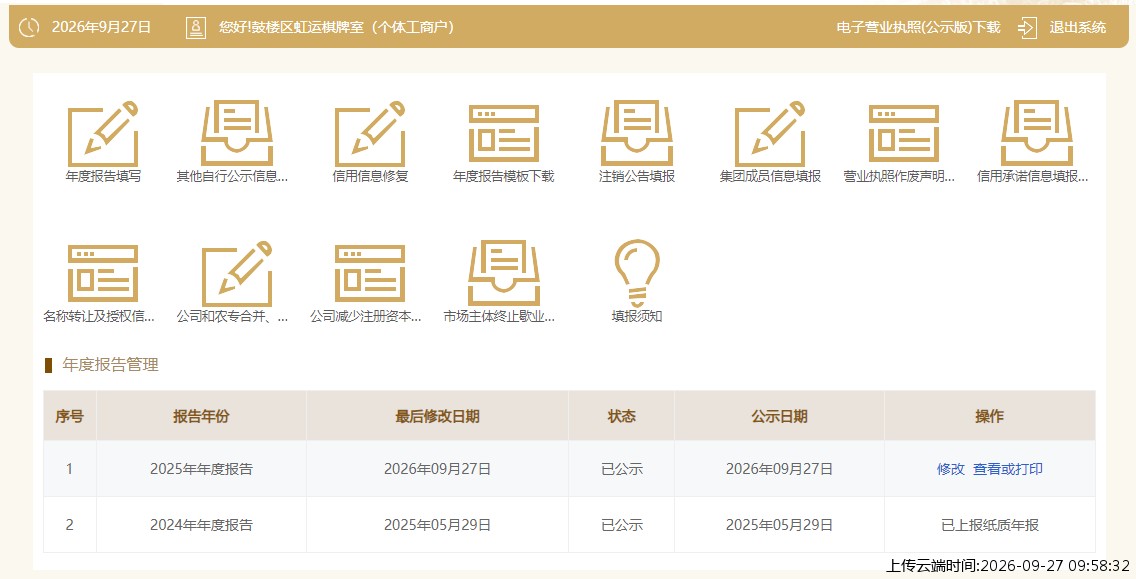This screenshot has width=1136, height=579.
Task: Click 公示日期 cell in 2024 report row
Action: [780, 525]
